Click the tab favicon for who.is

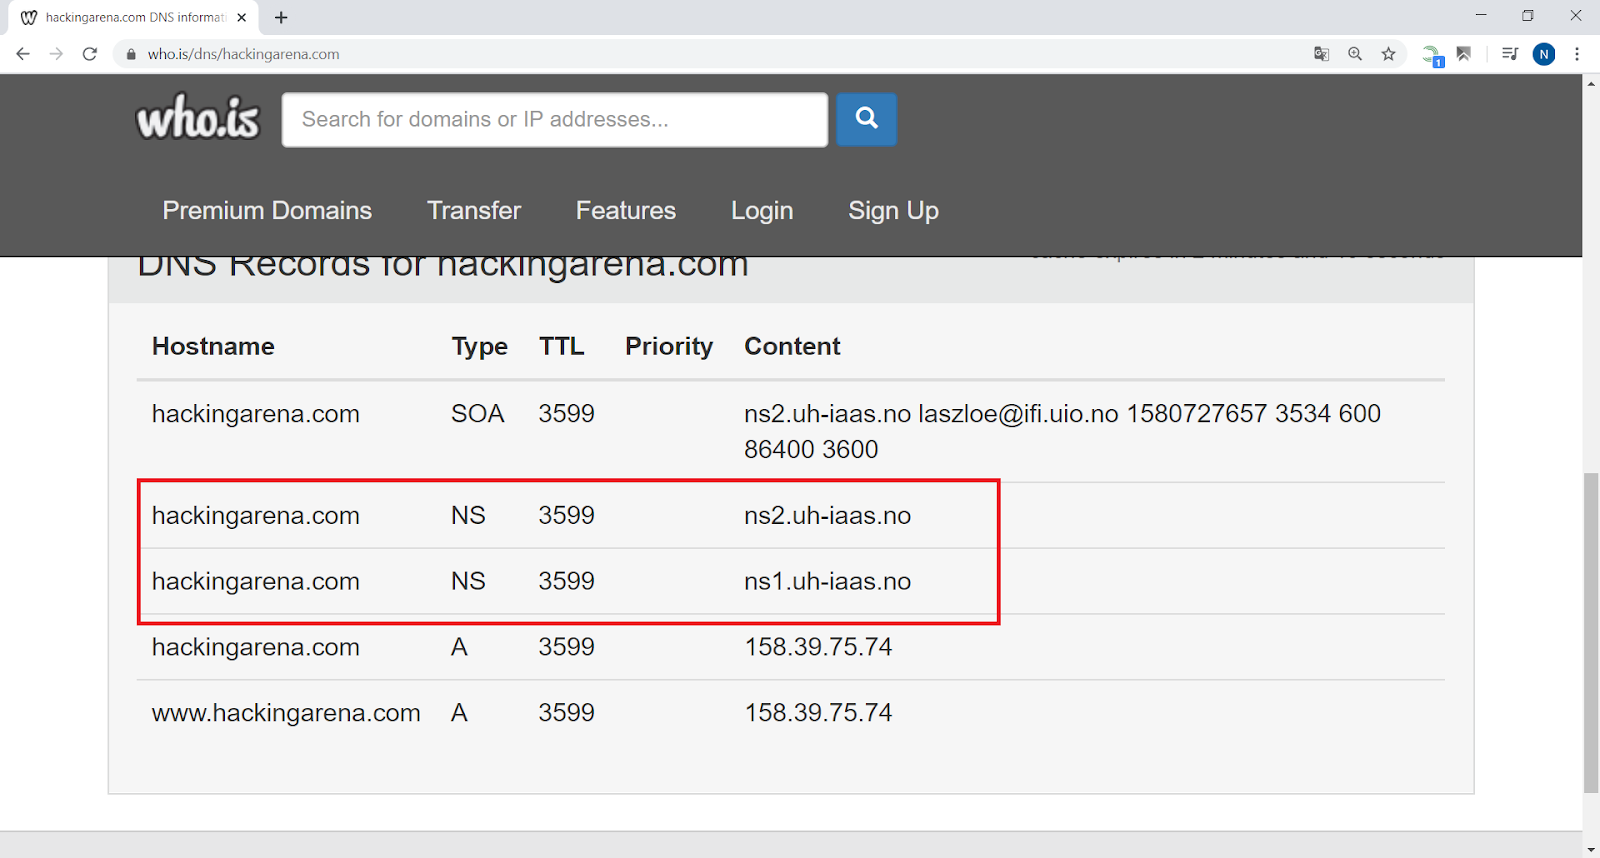tap(29, 17)
